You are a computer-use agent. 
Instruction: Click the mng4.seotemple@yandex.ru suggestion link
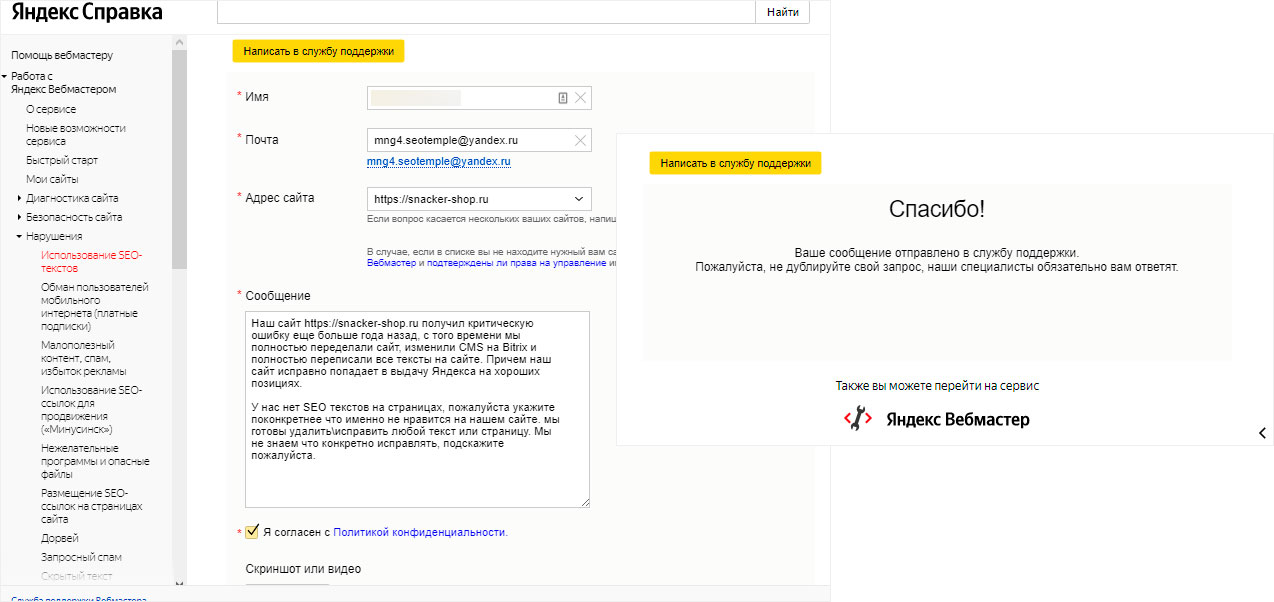tap(439, 161)
